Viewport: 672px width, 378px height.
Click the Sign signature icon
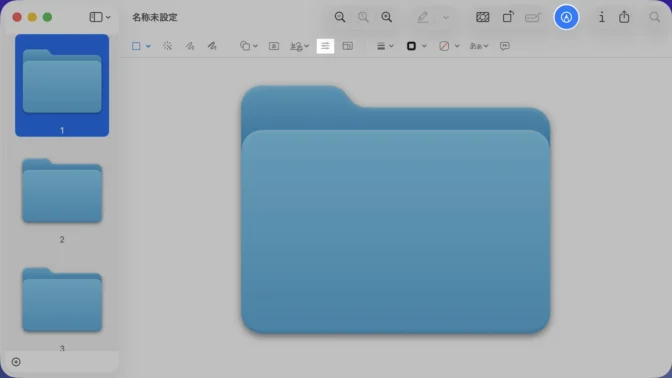(296, 46)
